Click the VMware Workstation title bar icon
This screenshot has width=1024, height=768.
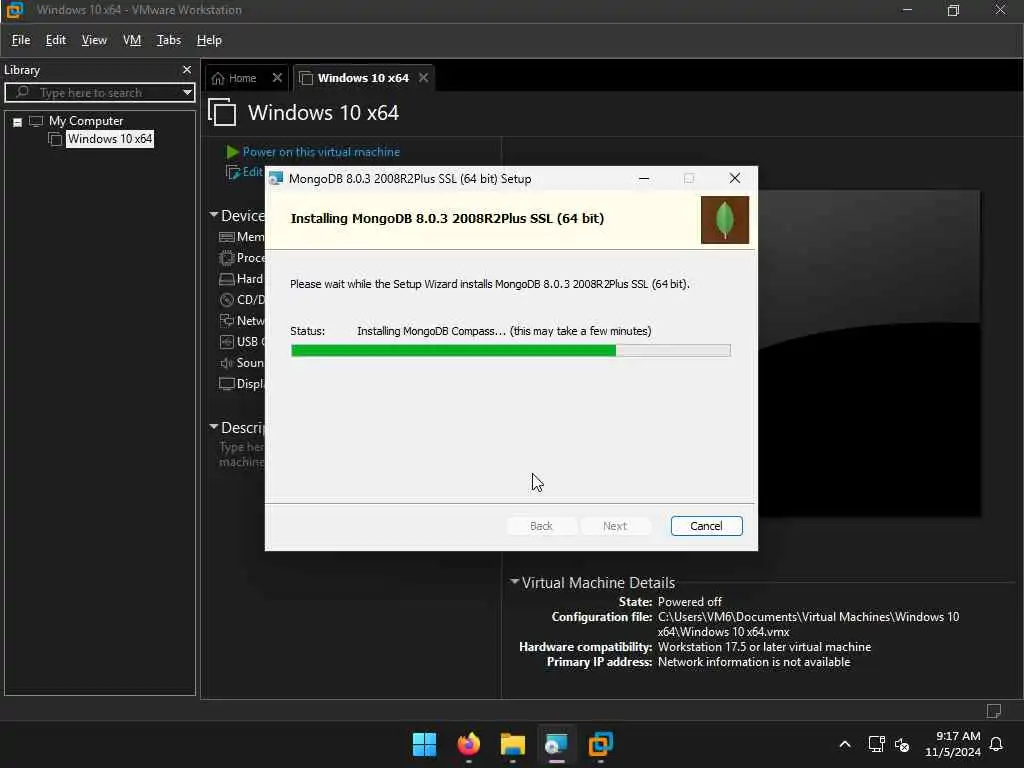[14, 10]
